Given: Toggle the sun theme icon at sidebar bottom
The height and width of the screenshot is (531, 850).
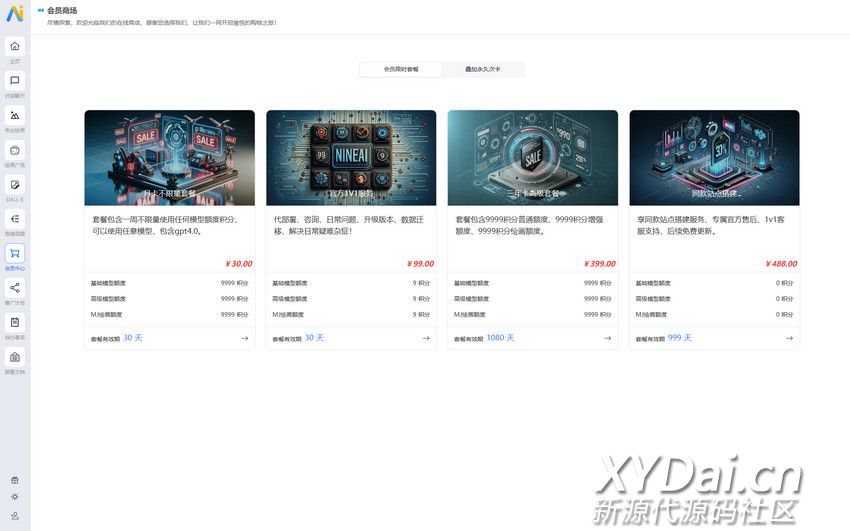Looking at the screenshot, I should click(15, 497).
